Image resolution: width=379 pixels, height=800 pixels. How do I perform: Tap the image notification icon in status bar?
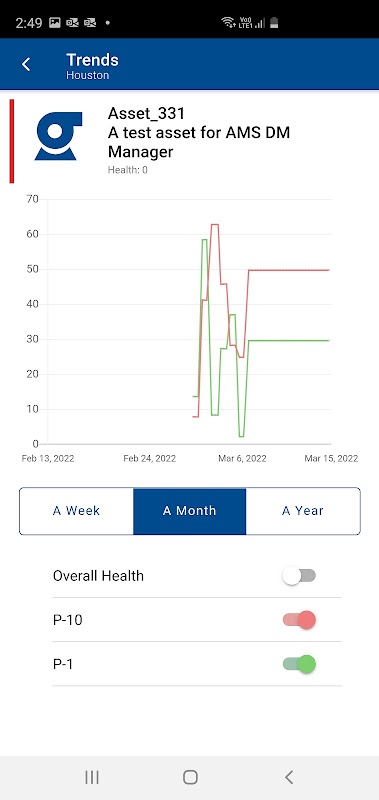(55, 22)
